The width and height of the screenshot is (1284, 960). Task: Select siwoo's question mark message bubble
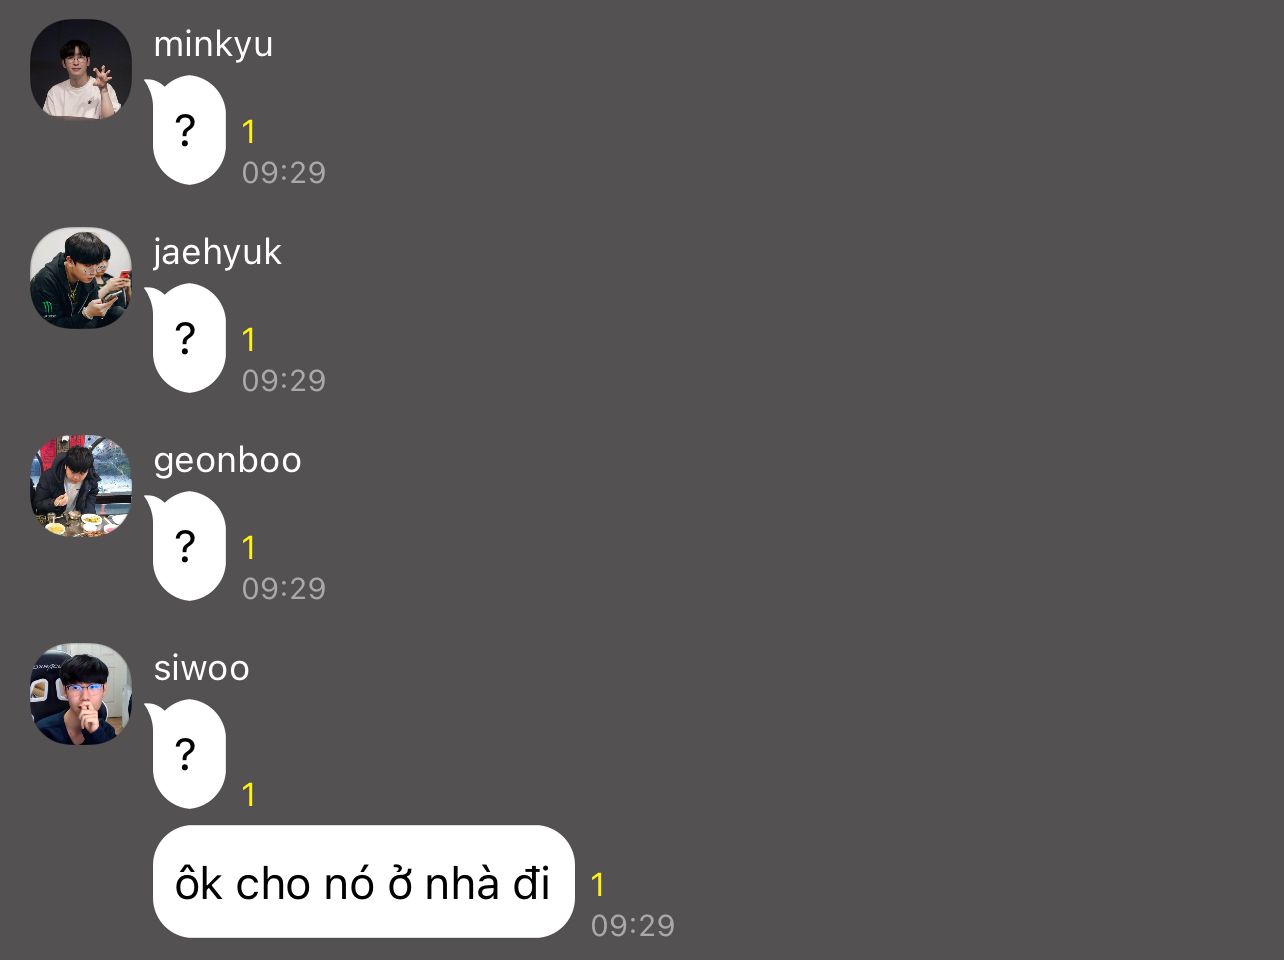tap(187, 754)
